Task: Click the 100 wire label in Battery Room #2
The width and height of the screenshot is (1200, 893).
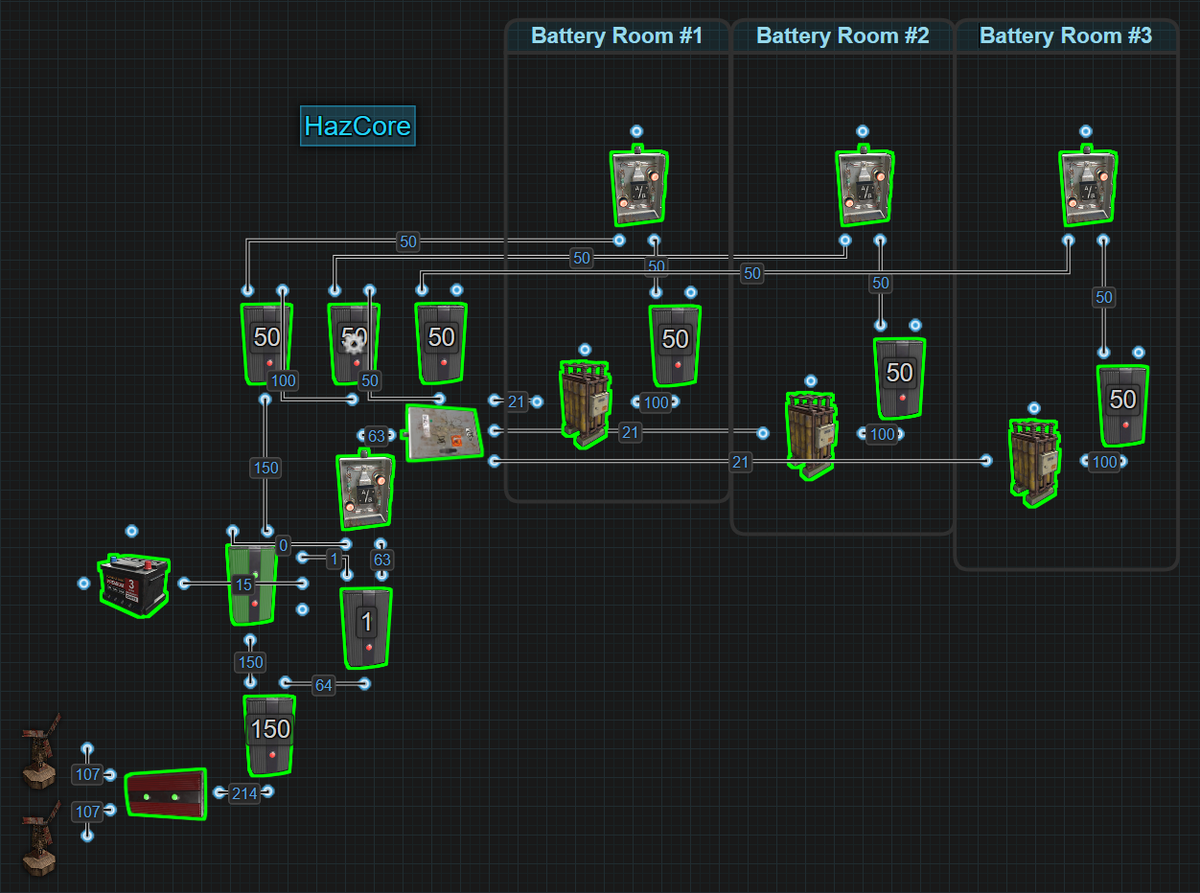Action: coord(883,434)
